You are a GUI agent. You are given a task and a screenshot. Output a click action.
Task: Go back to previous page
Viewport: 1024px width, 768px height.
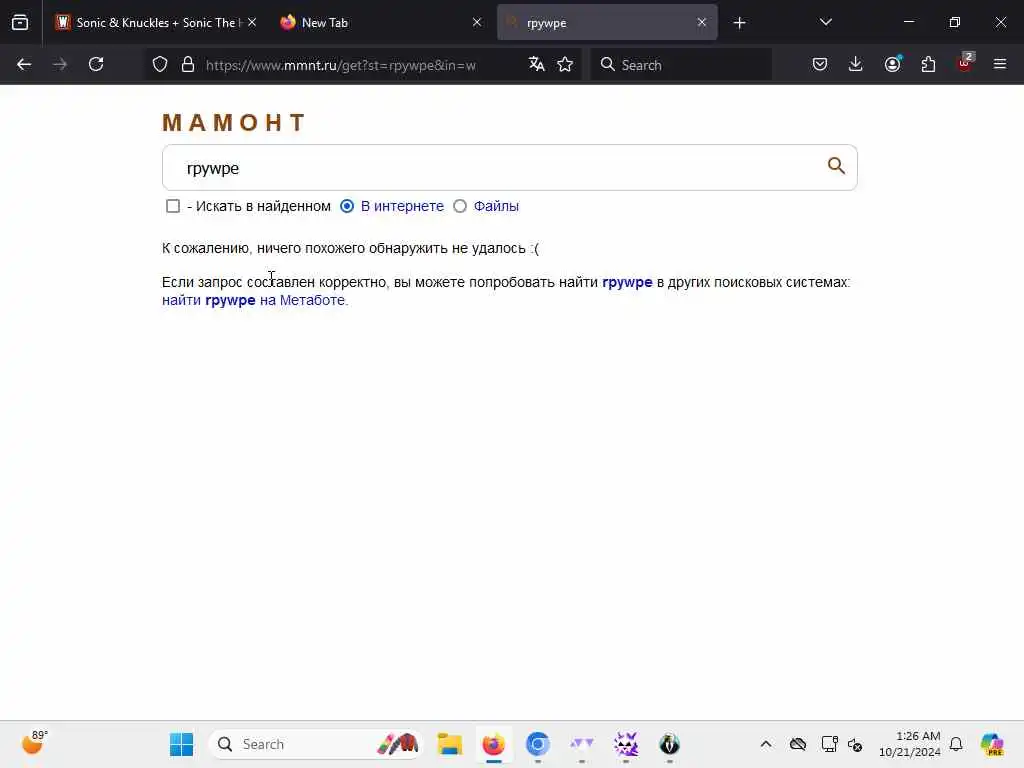pos(24,64)
